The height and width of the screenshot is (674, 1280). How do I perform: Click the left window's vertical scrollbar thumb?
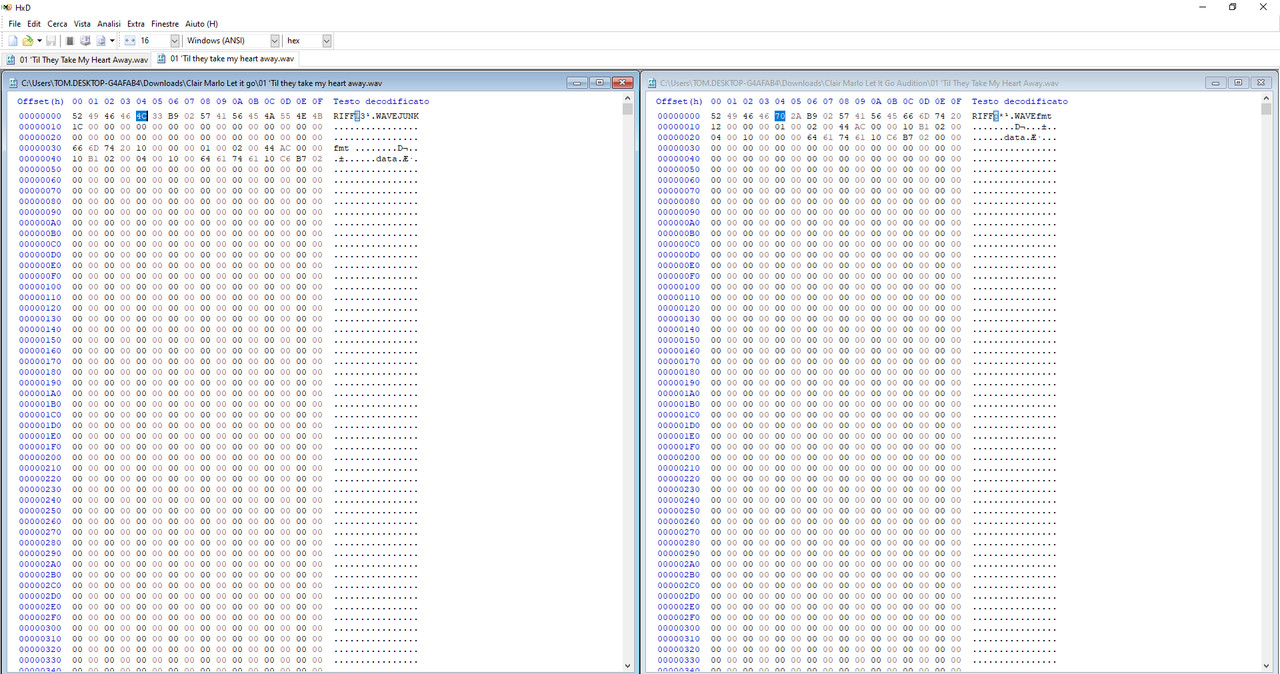click(x=628, y=109)
